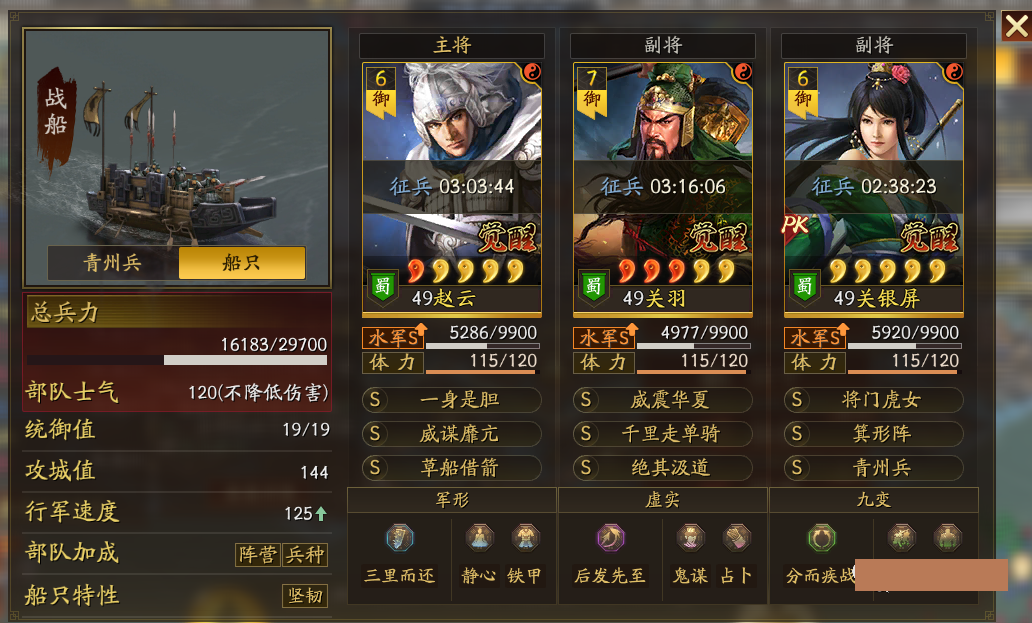This screenshot has height=623, width=1032.
Task: Select the 后发先至 tactic icon
Action: [611, 538]
